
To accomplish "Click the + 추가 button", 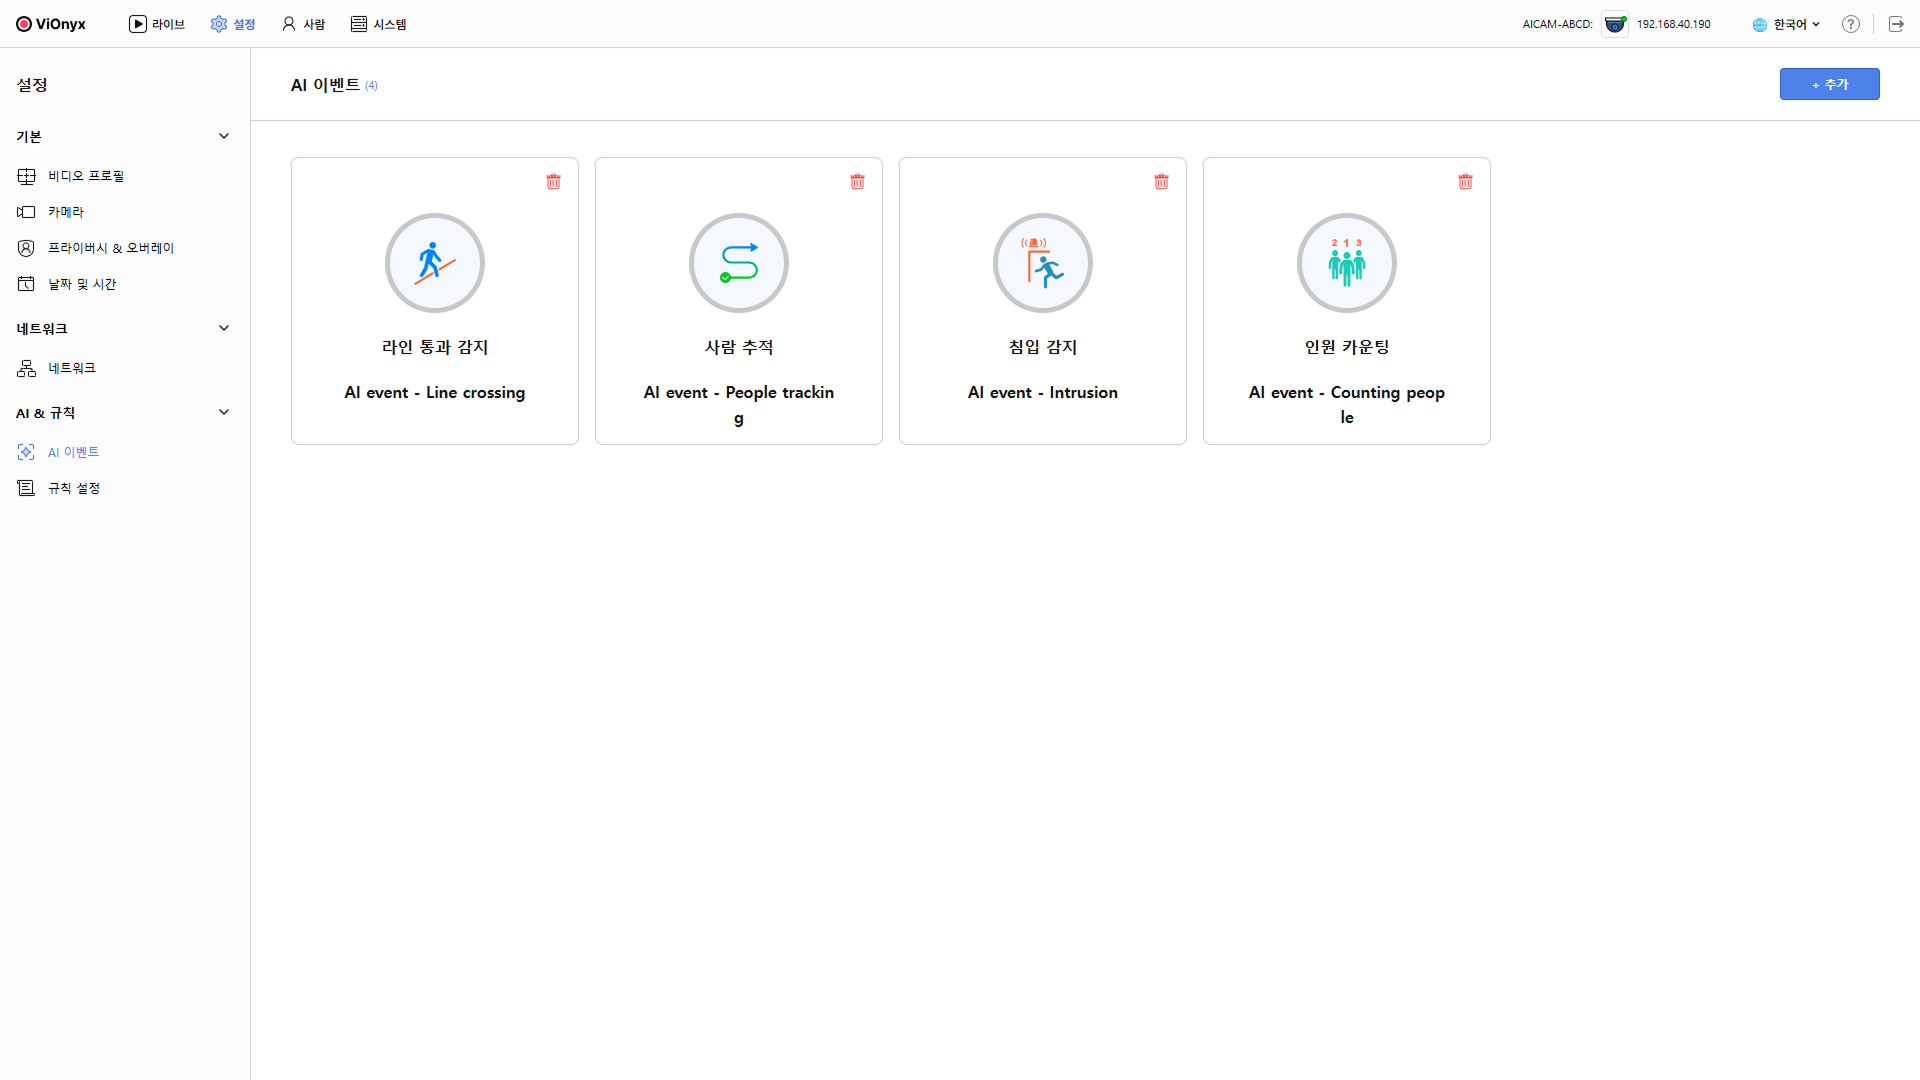I will coord(1829,84).
